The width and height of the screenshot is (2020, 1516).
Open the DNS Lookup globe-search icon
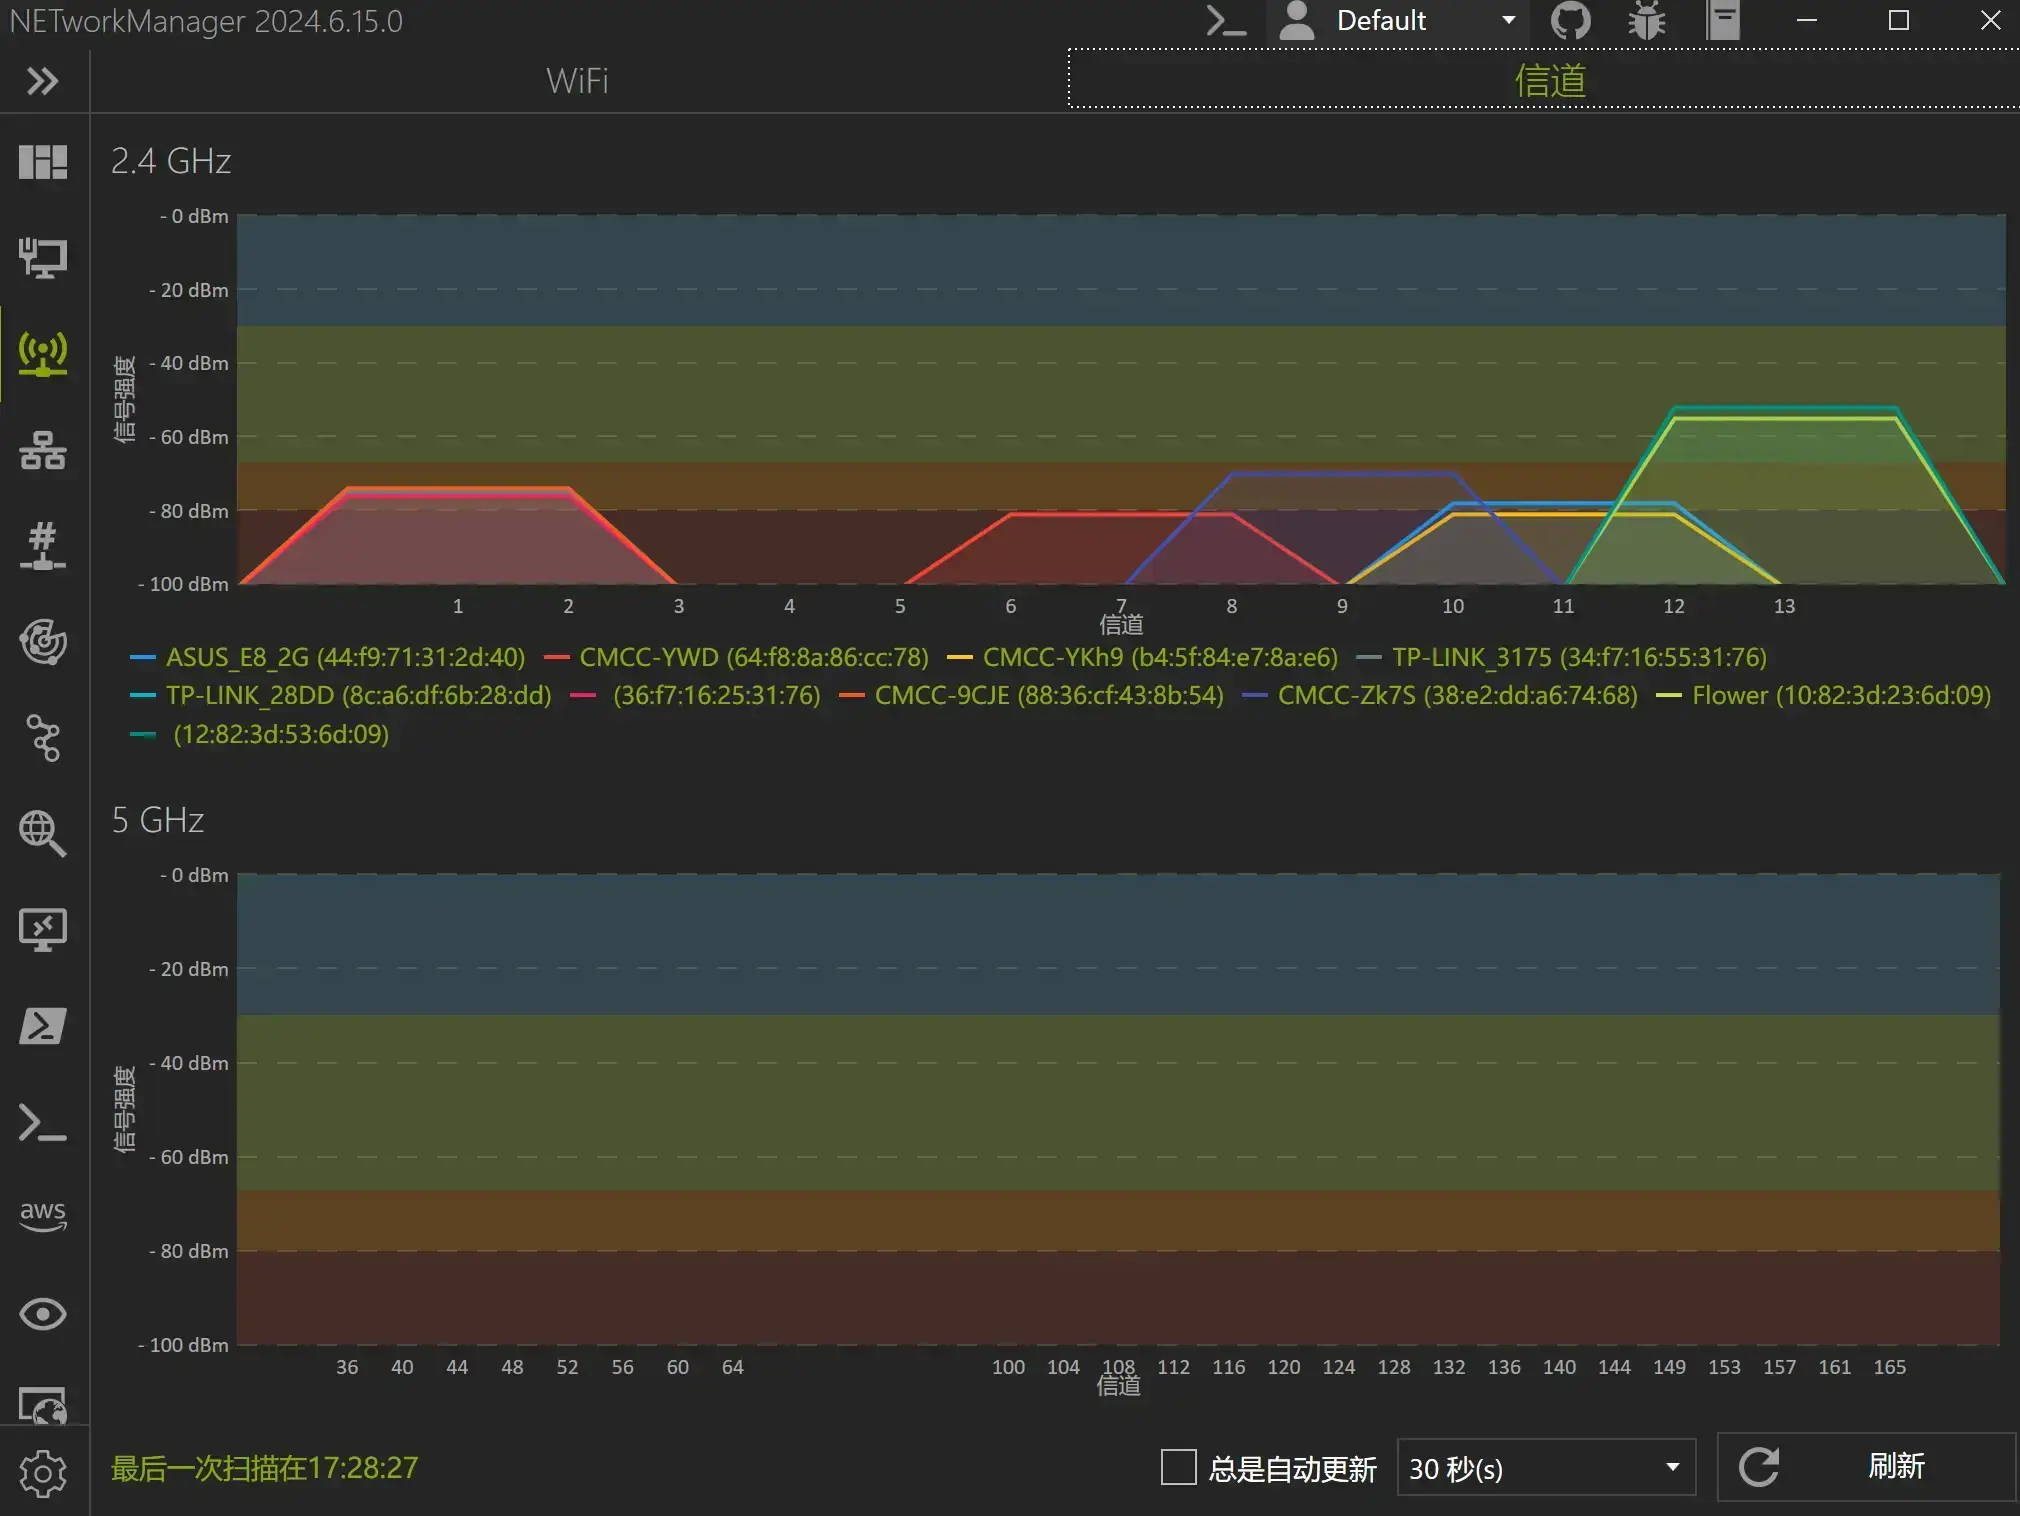tap(42, 833)
